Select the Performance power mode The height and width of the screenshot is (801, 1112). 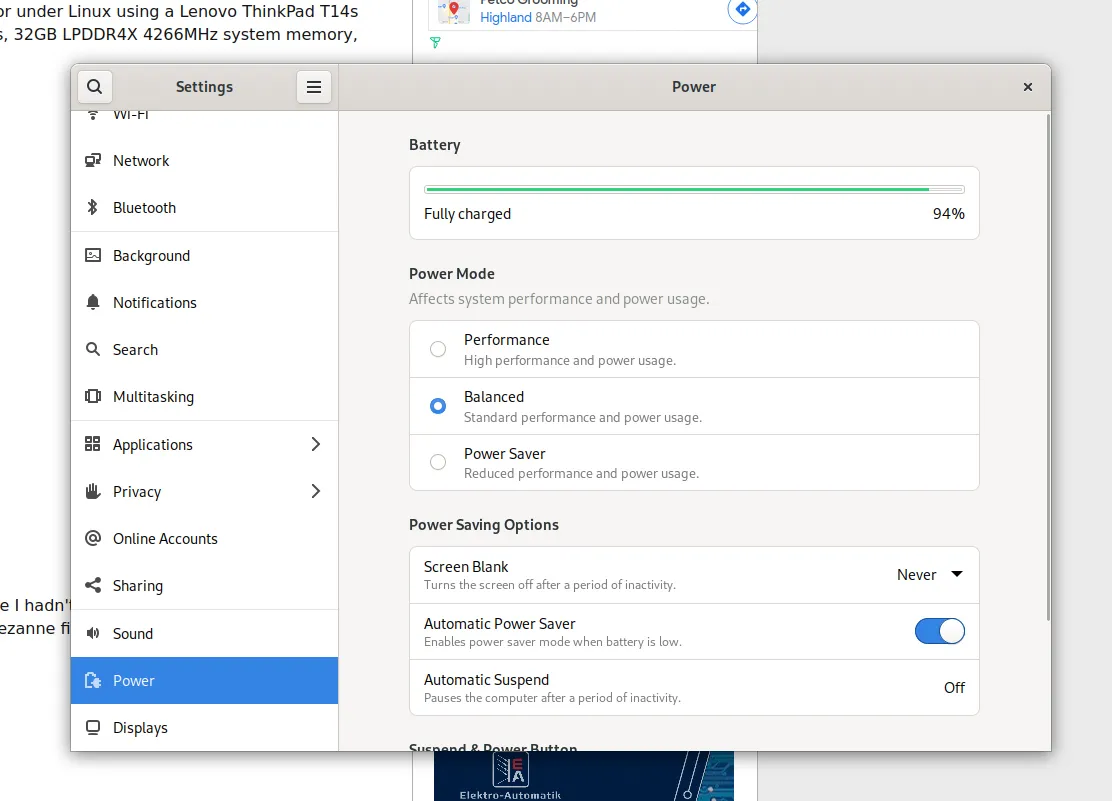[x=438, y=349]
